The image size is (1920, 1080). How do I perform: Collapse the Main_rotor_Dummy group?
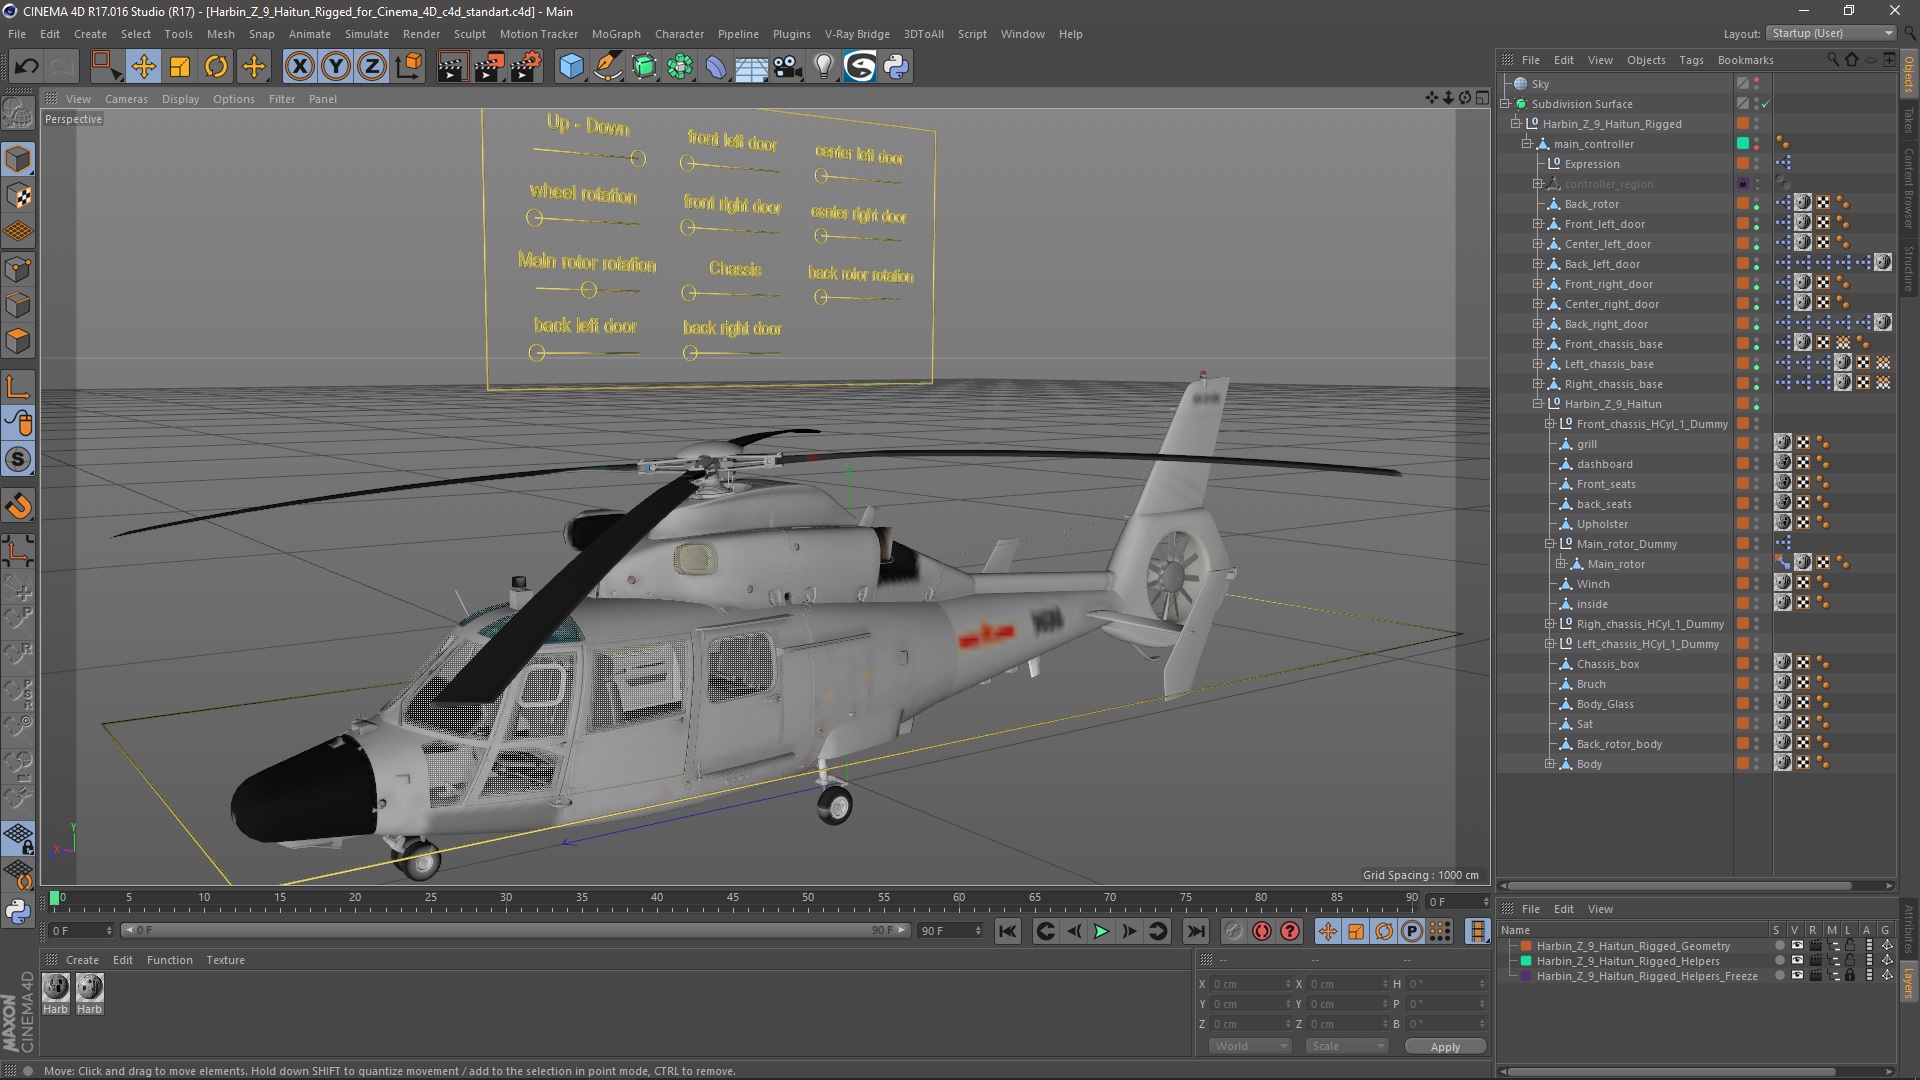1550,544
